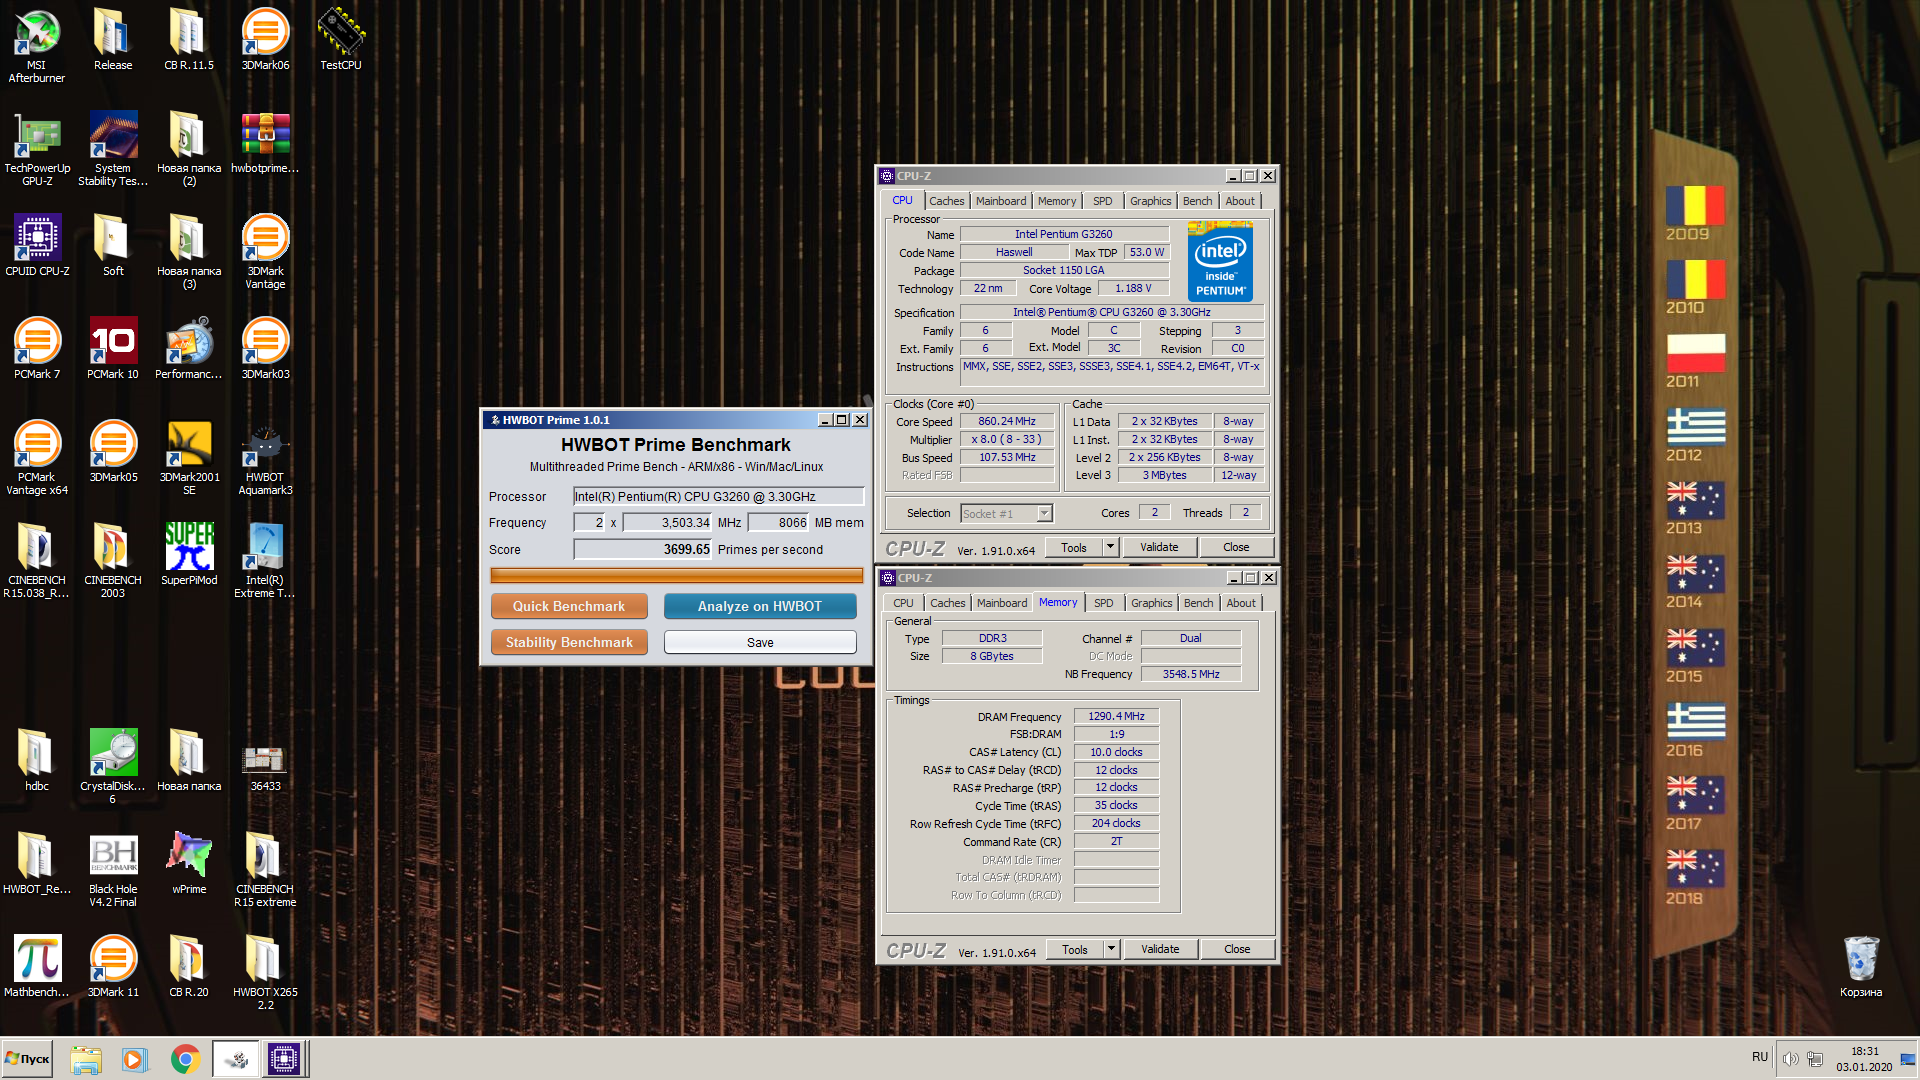
Task: Launch PCMark 10 desktop icon
Action: click(x=113, y=348)
